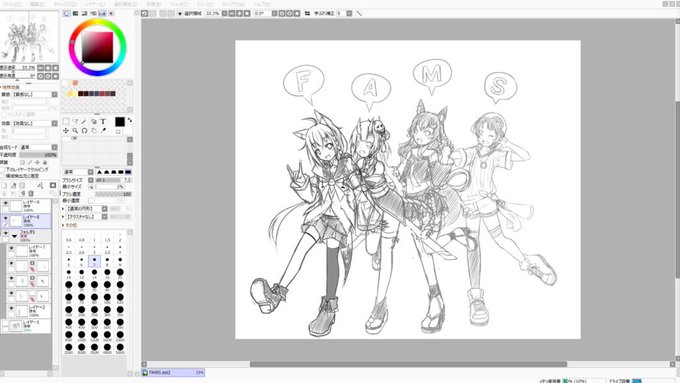Open the 合成モード blend mode dropdown

[55, 147]
